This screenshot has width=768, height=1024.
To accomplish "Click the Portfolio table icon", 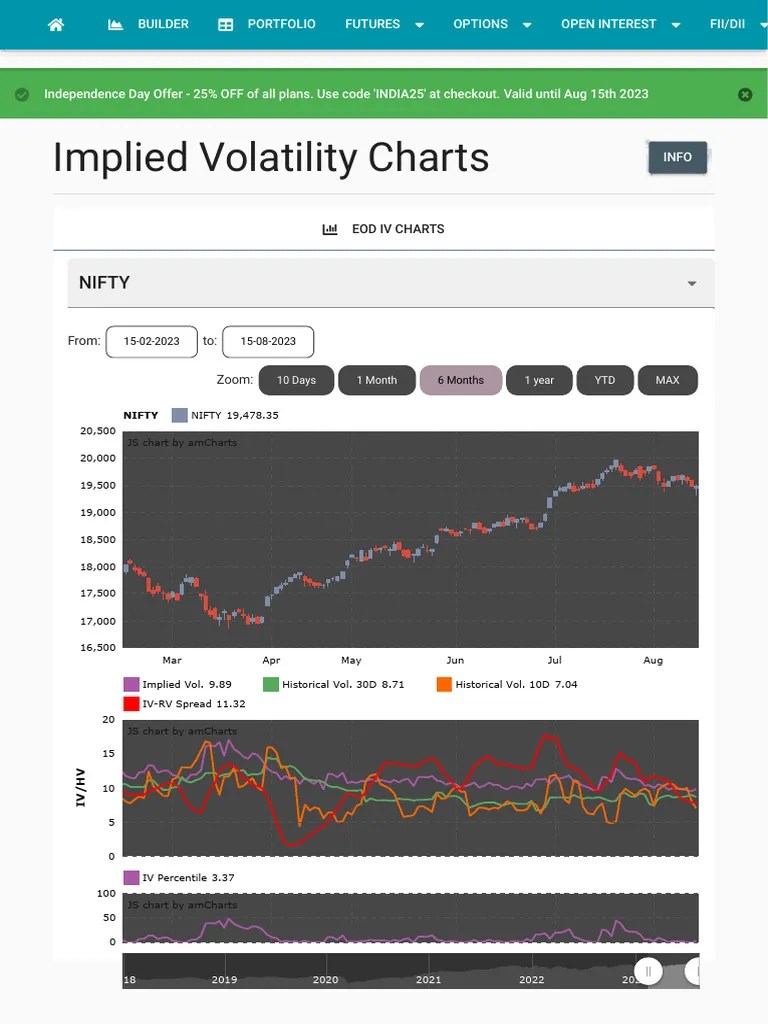I will tap(225, 25).
